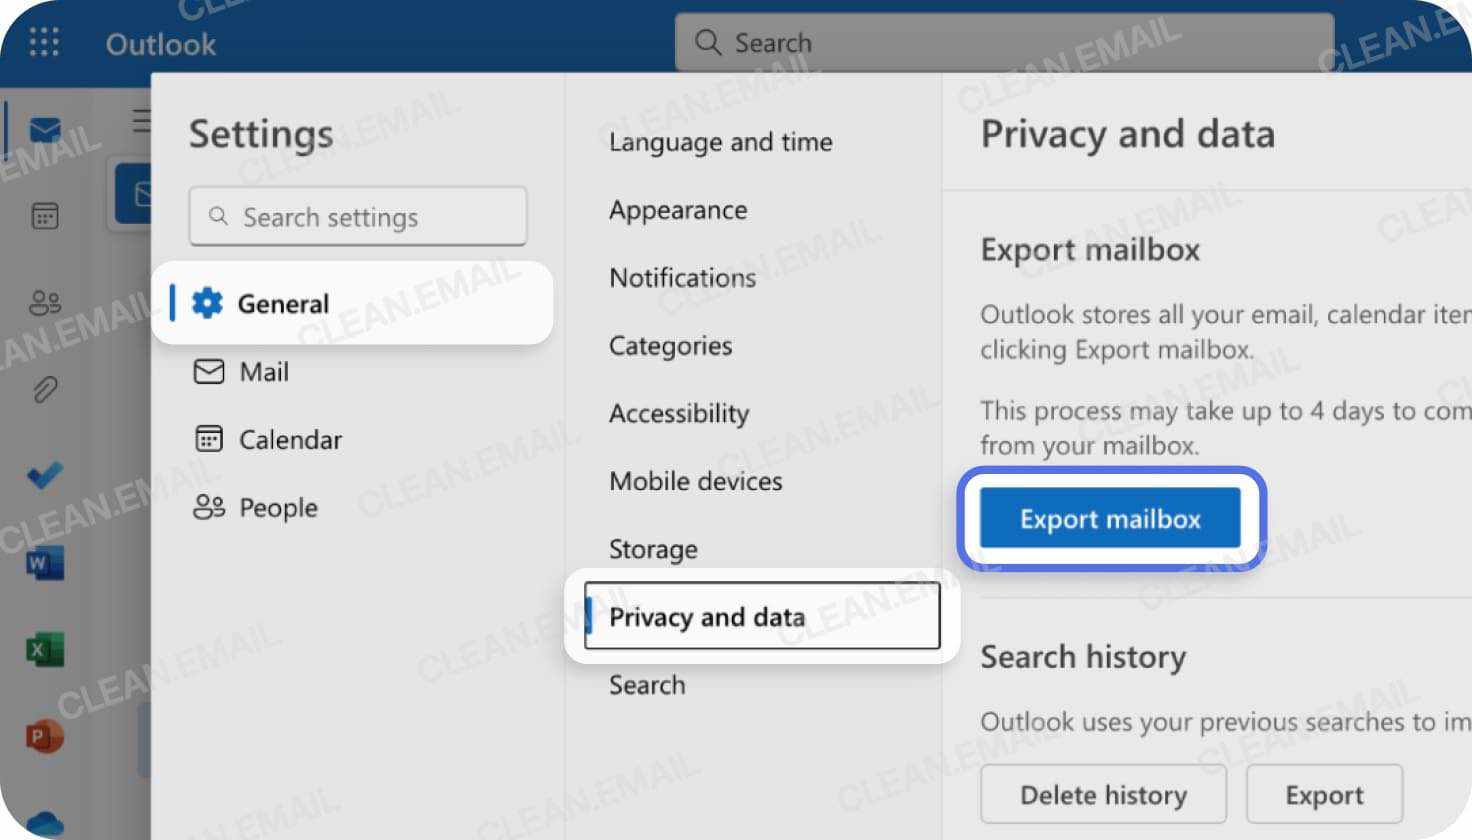Click the Search settings input field

pyautogui.click(x=357, y=216)
